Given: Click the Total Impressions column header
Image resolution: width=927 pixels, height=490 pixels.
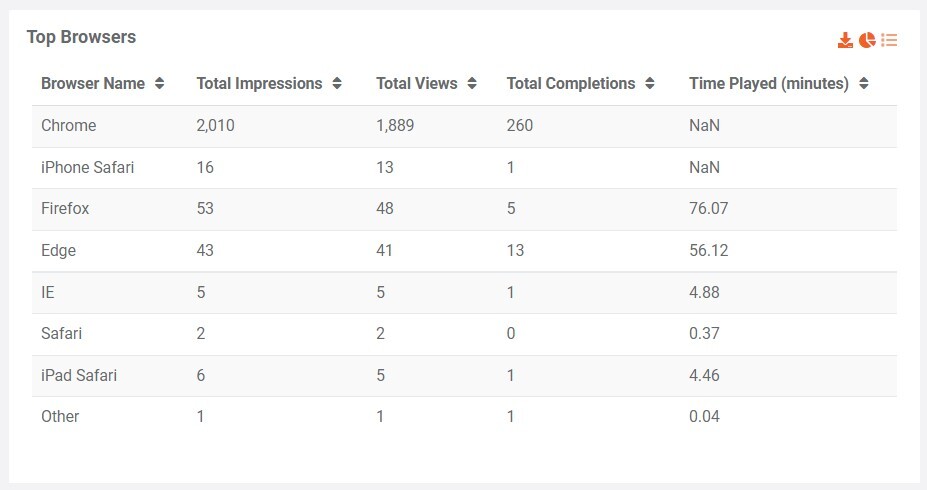Looking at the screenshot, I should click(x=259, y=84).
